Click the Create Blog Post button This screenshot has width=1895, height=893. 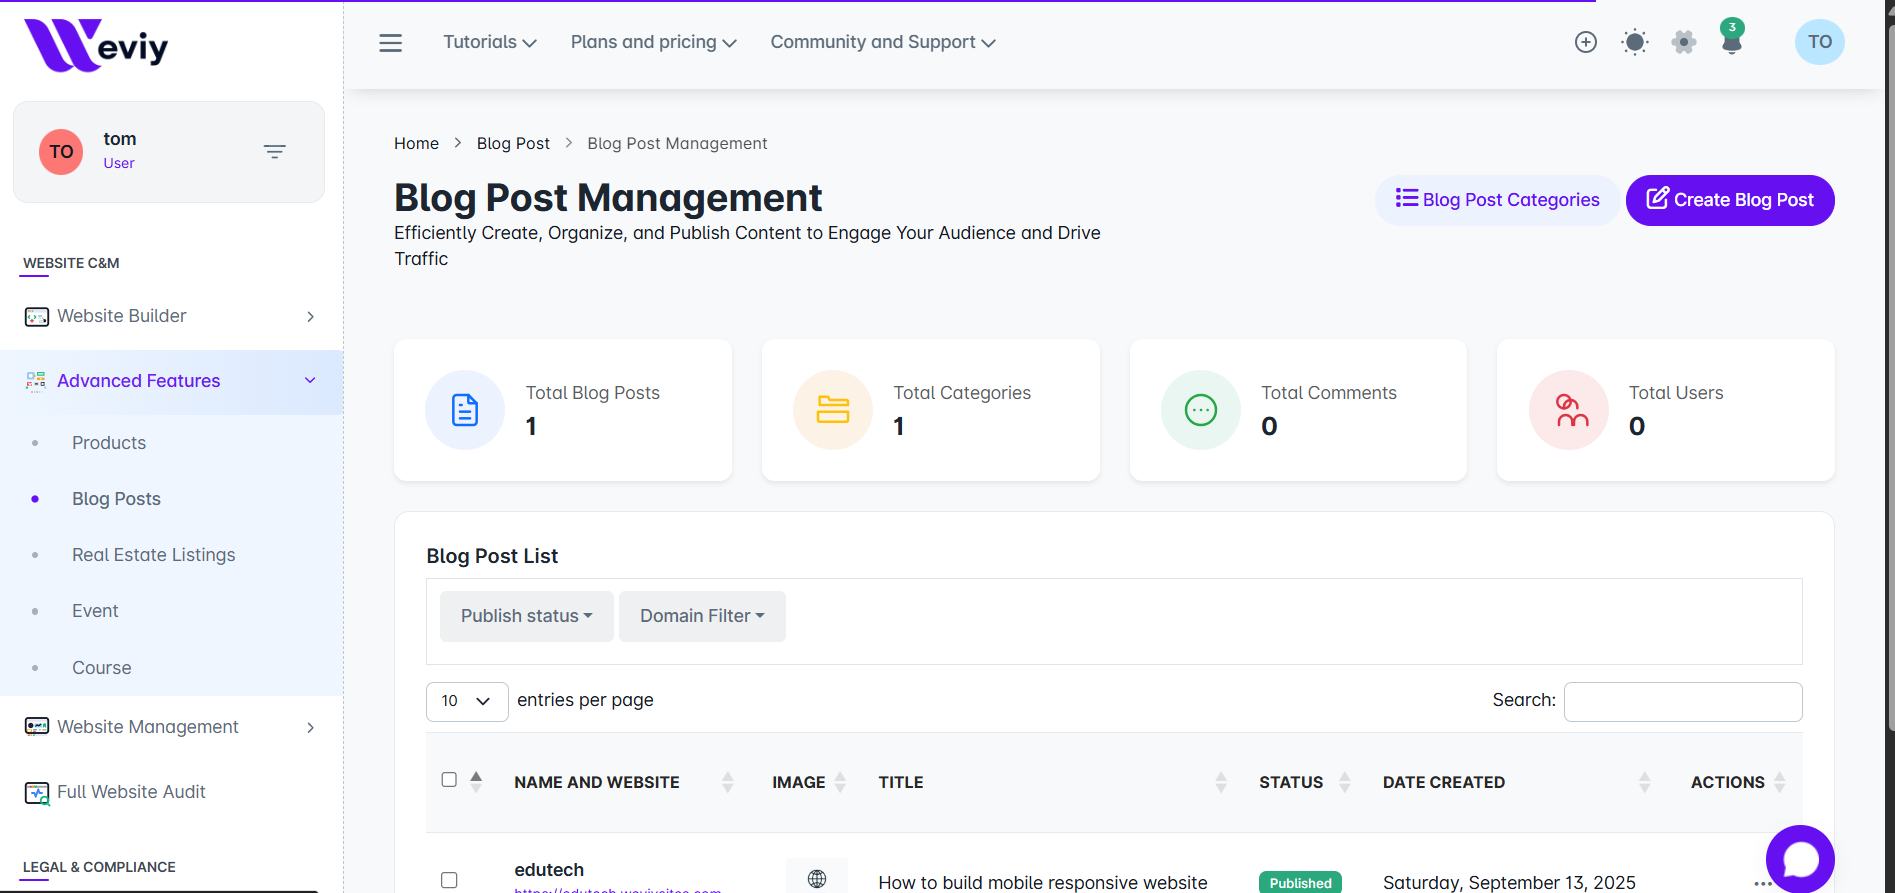tap(1729, 200)
